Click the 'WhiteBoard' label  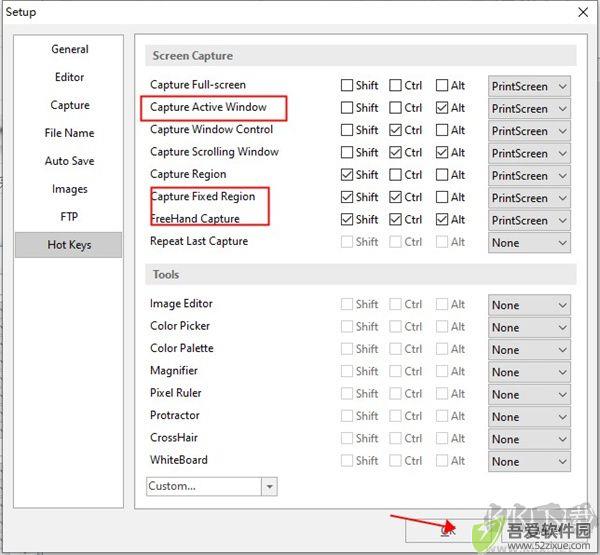(179, 460)
